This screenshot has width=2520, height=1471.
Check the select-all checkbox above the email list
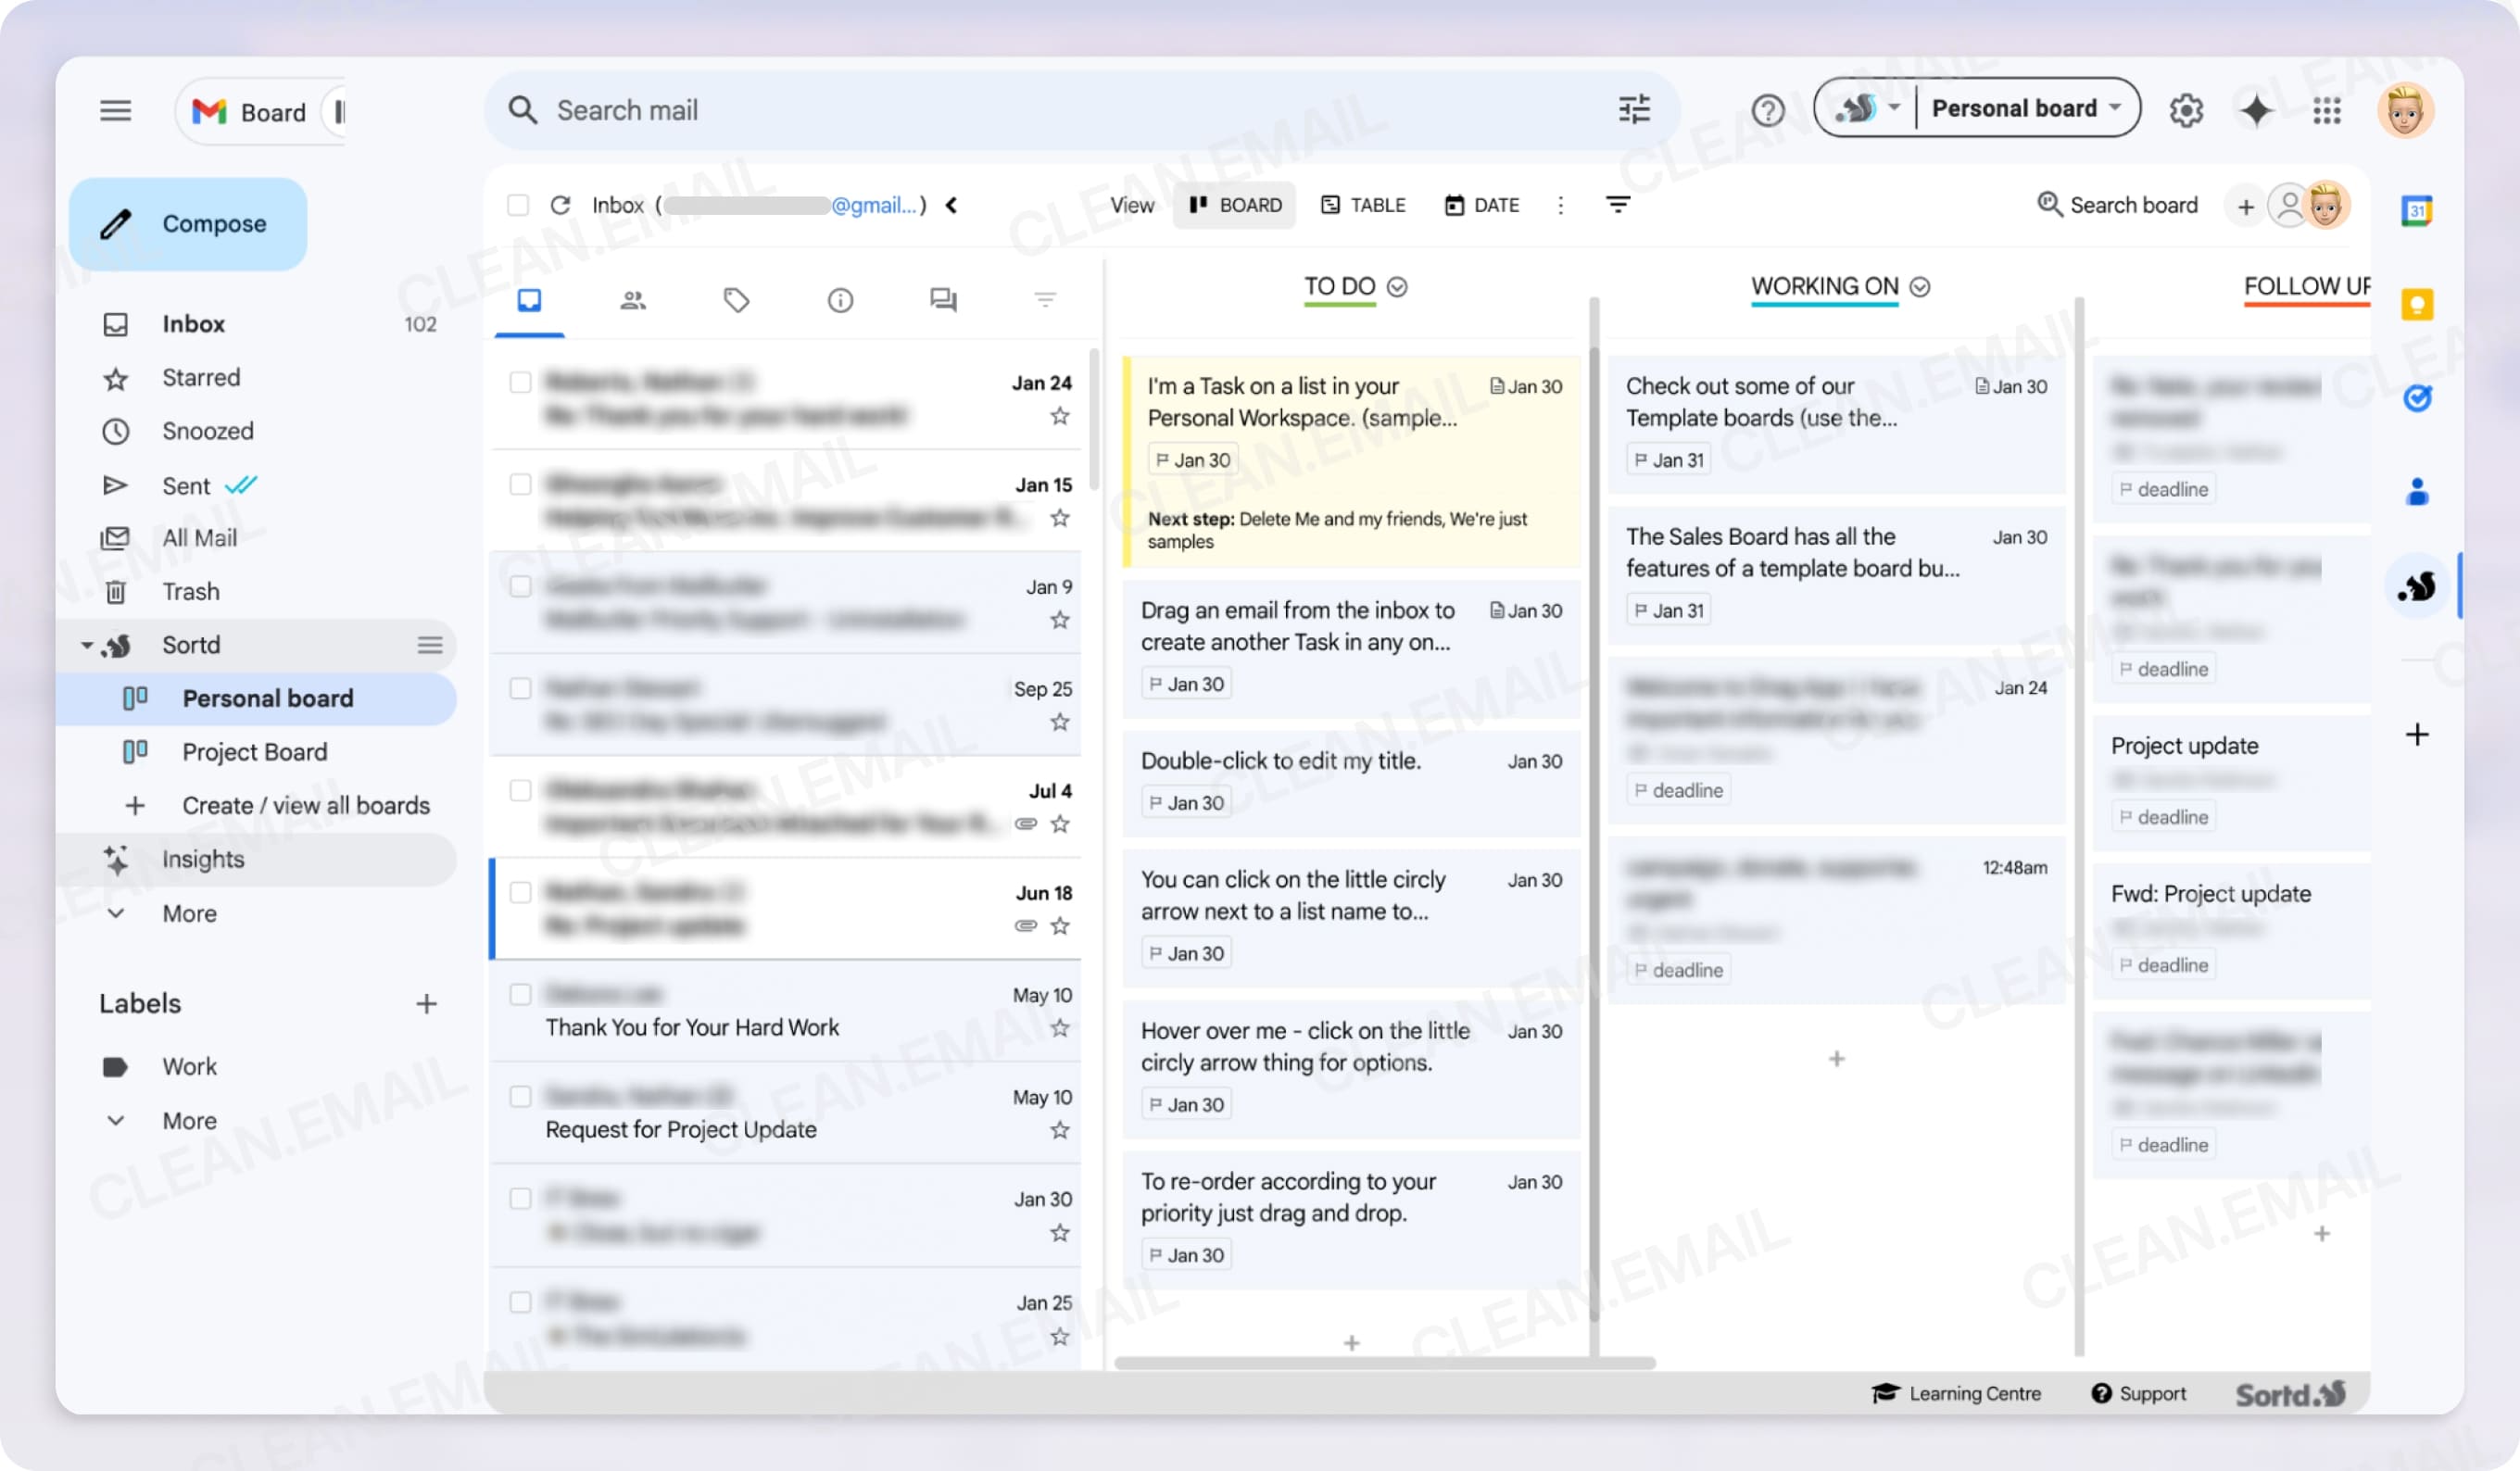coord(519,205)
